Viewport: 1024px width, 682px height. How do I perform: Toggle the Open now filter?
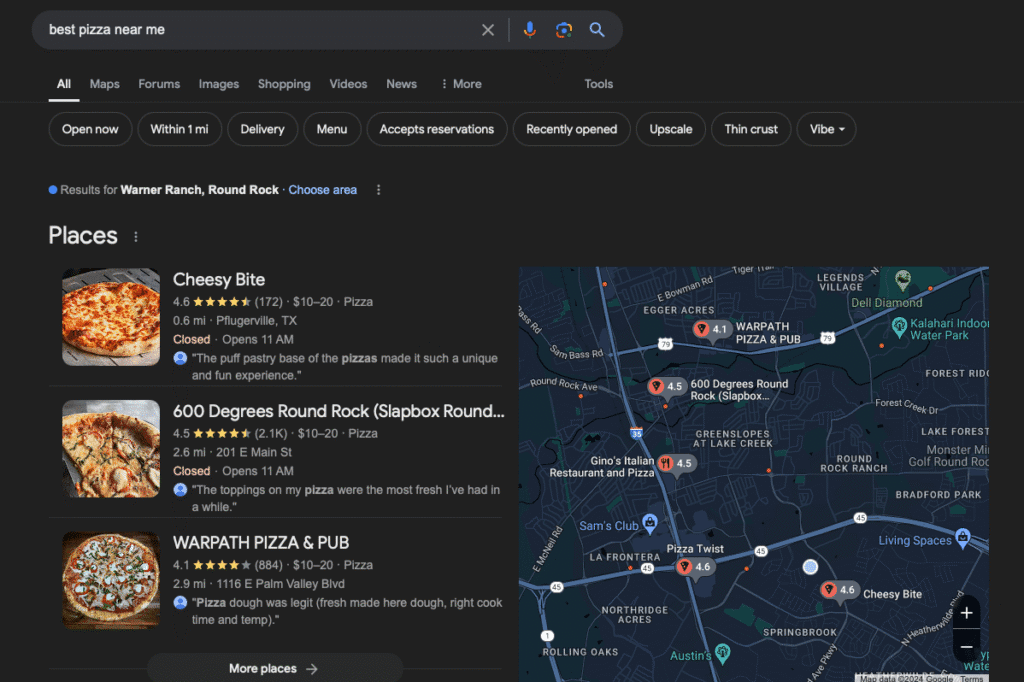click(90, 129)
